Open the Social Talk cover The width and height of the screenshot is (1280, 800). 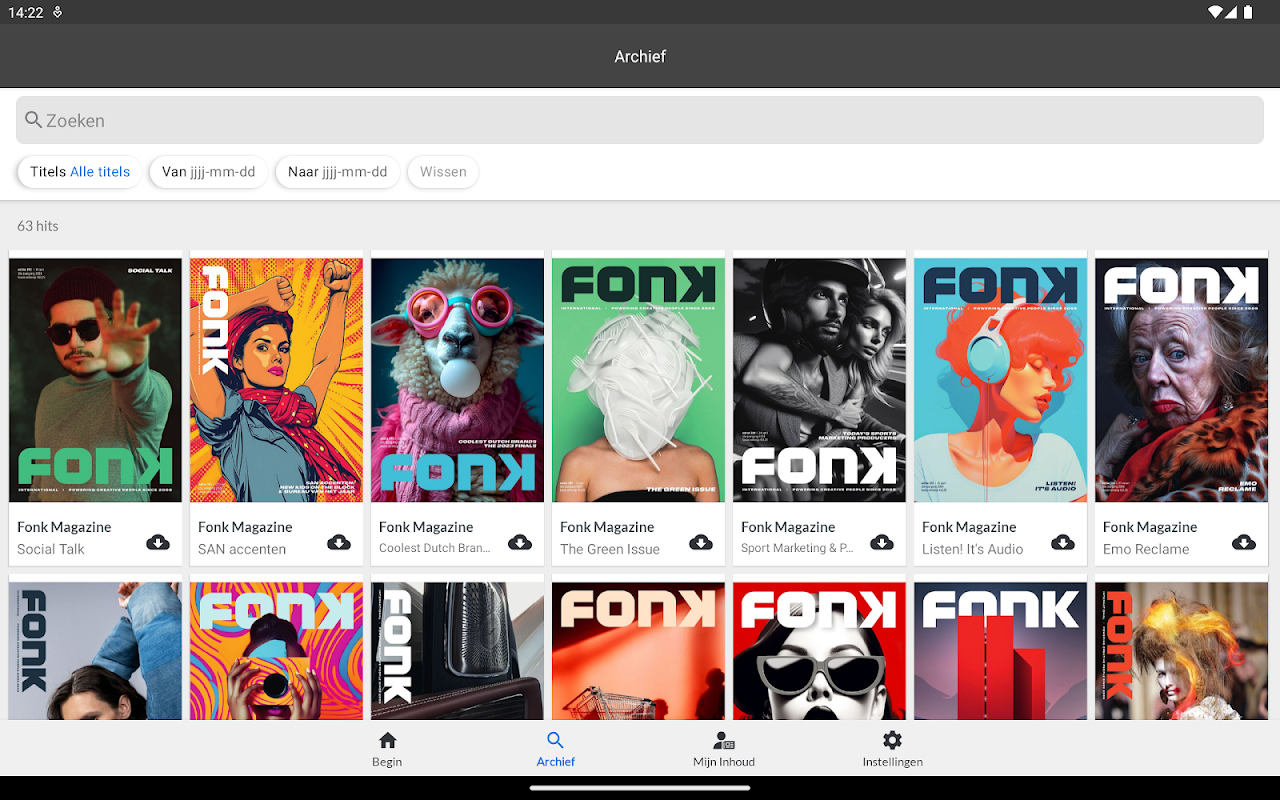coord(96,380)
